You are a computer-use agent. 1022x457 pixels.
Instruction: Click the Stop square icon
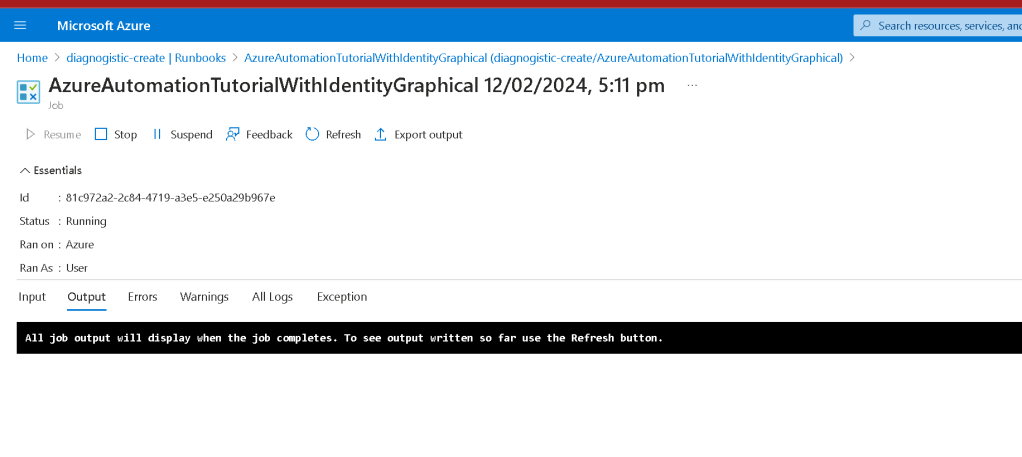[101, 134]
